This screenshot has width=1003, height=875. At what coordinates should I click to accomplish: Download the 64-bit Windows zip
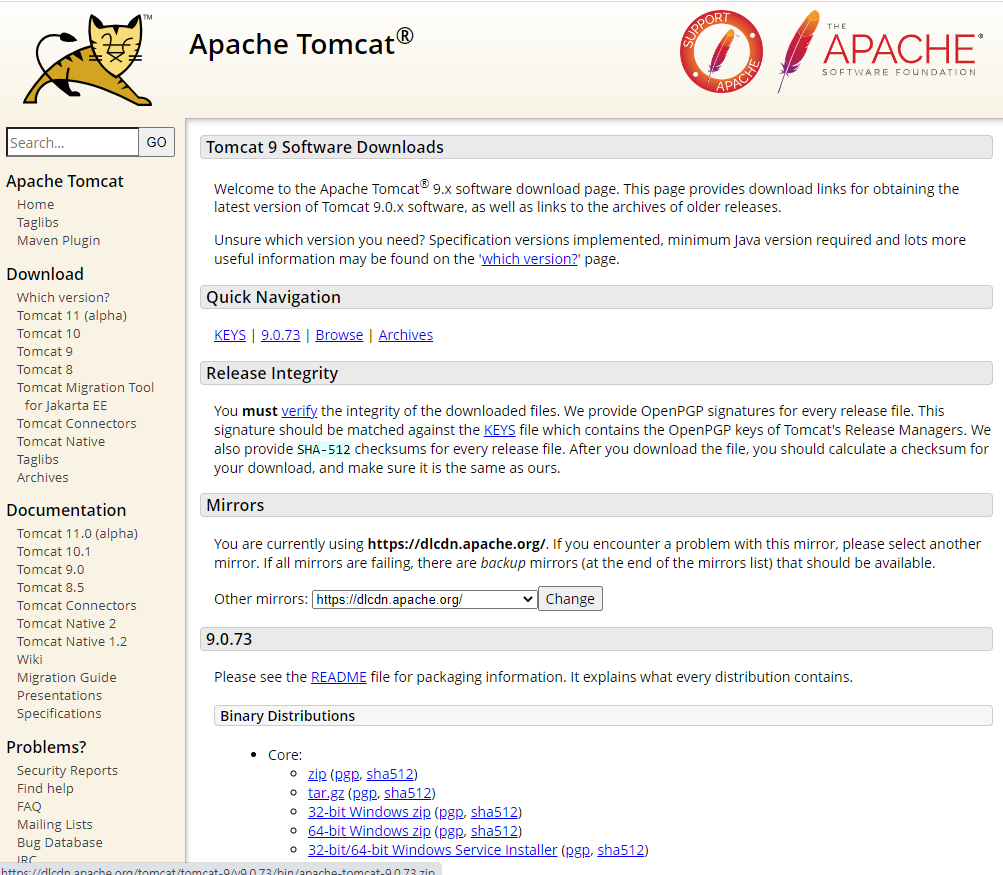coord(369,831)
